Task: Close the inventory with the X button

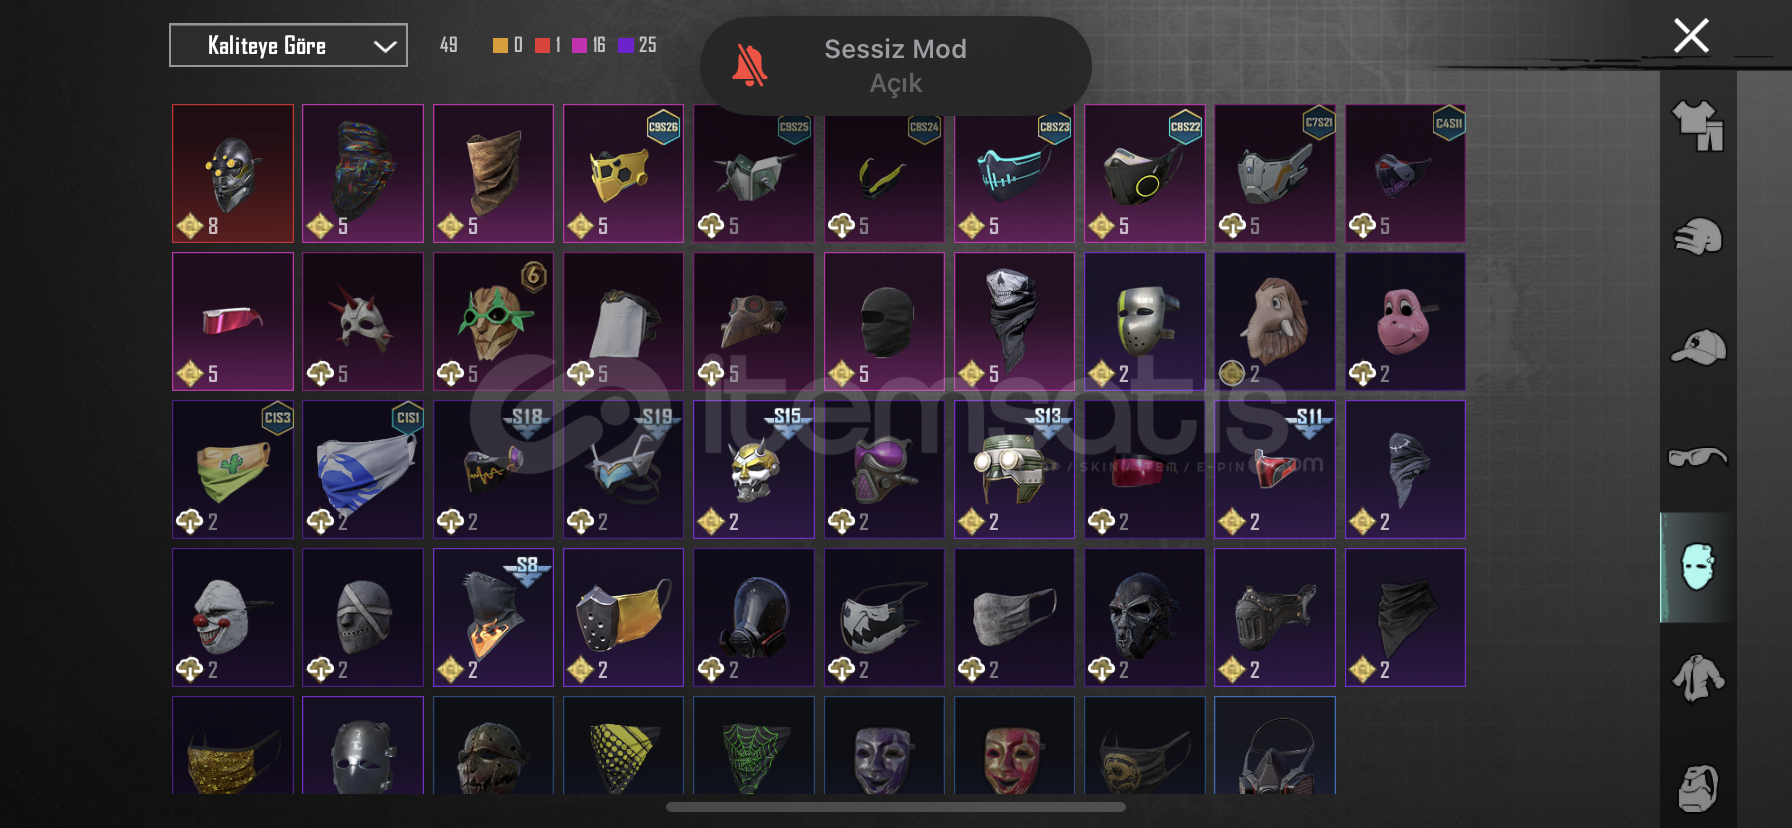Action: click(1691, 36)
